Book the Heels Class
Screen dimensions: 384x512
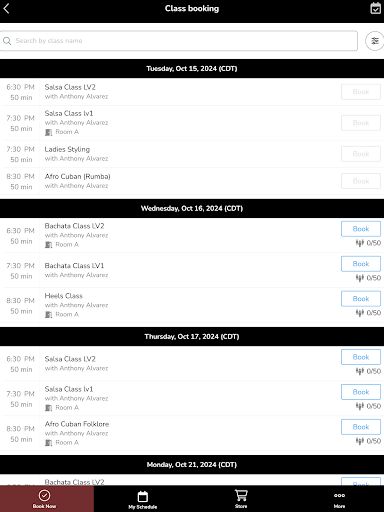[x=361, y=299]
